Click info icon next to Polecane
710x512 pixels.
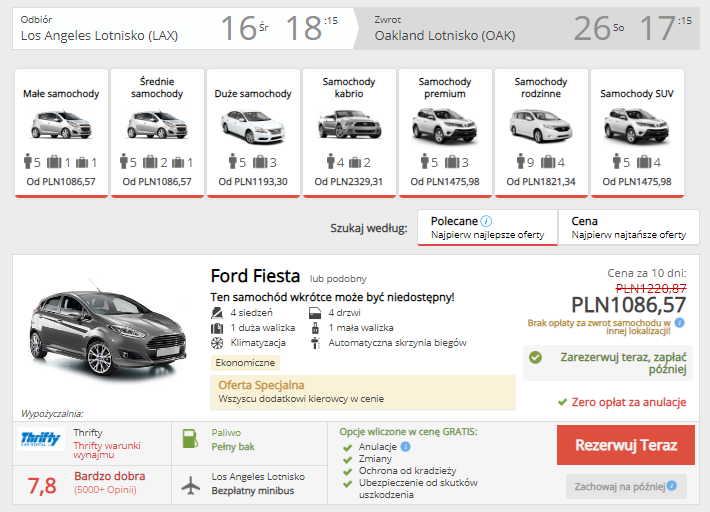tap(487, 221)
